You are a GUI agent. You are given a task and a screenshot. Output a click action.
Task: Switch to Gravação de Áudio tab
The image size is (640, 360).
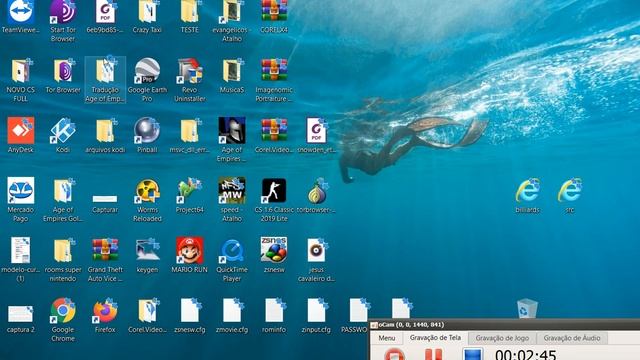click(571, 338)
